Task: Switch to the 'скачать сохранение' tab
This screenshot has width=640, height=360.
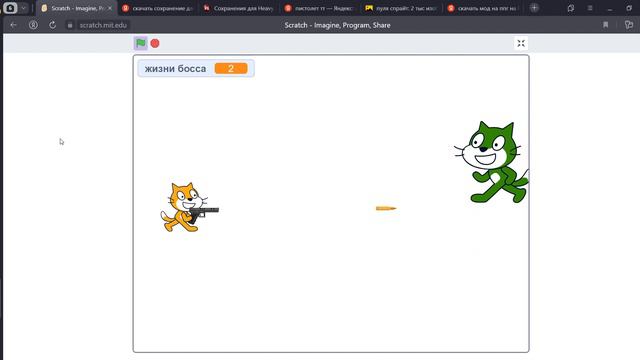Action: pos(158,8)
